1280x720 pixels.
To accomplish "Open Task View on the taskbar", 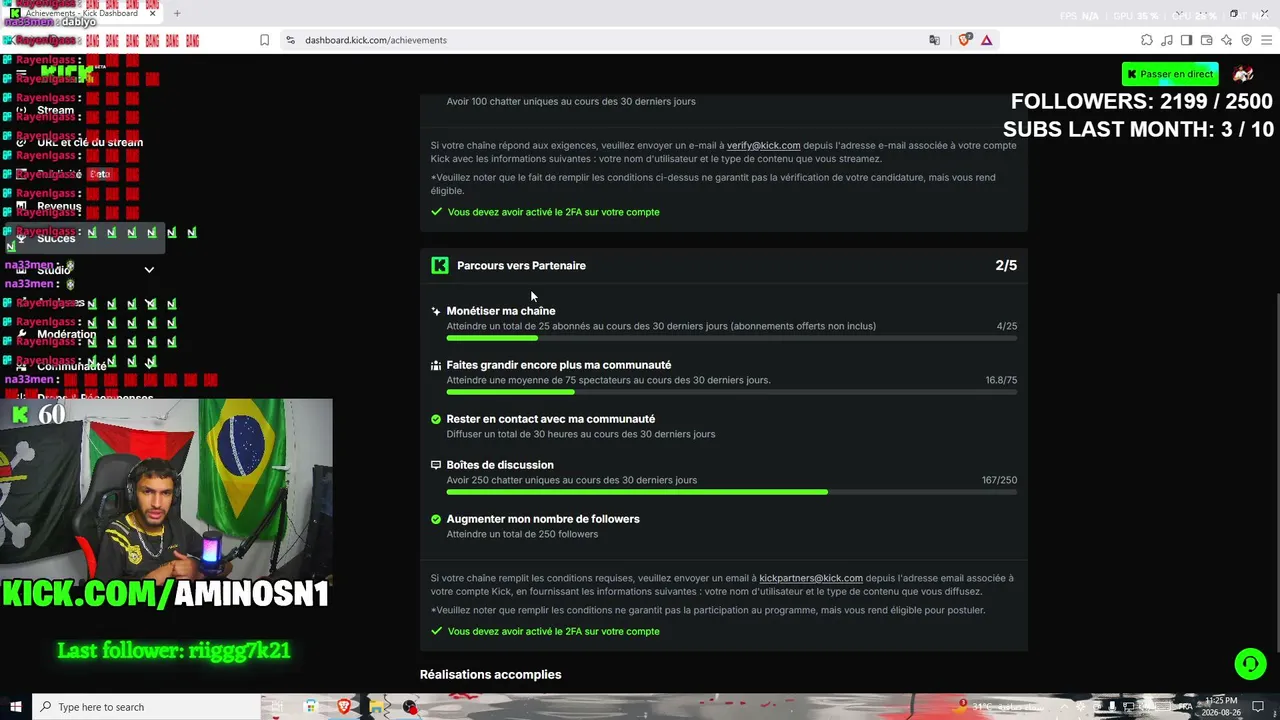I will [x=278, y=707].
